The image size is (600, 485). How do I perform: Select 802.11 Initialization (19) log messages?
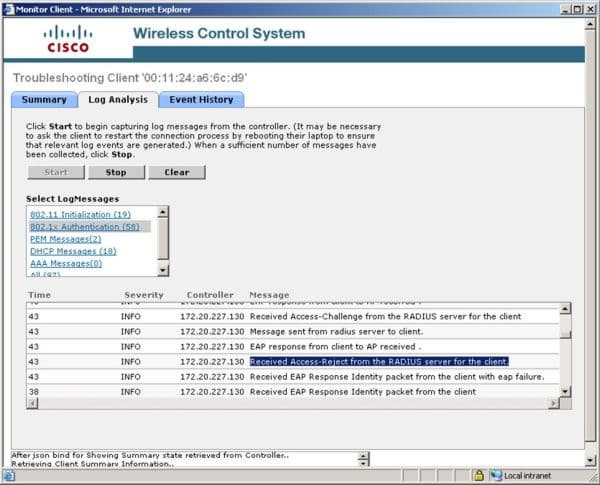click(80, 214)
